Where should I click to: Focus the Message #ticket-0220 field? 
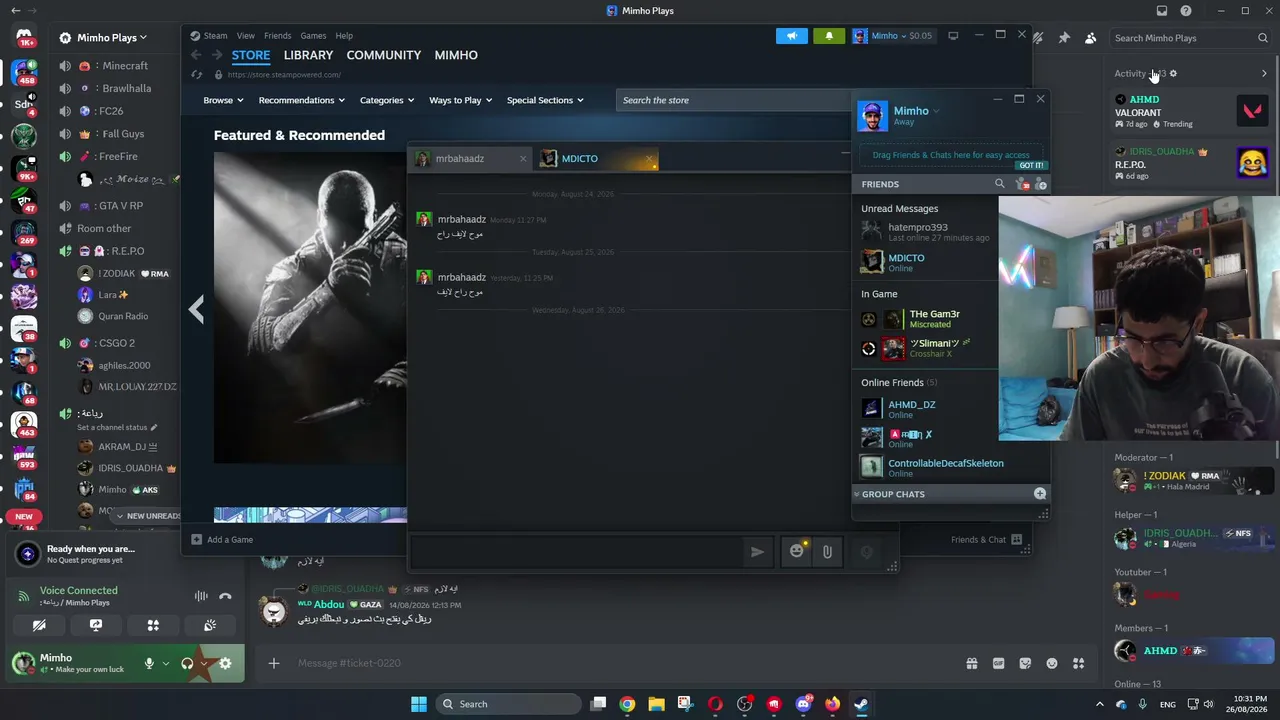[x=620, y=663]
